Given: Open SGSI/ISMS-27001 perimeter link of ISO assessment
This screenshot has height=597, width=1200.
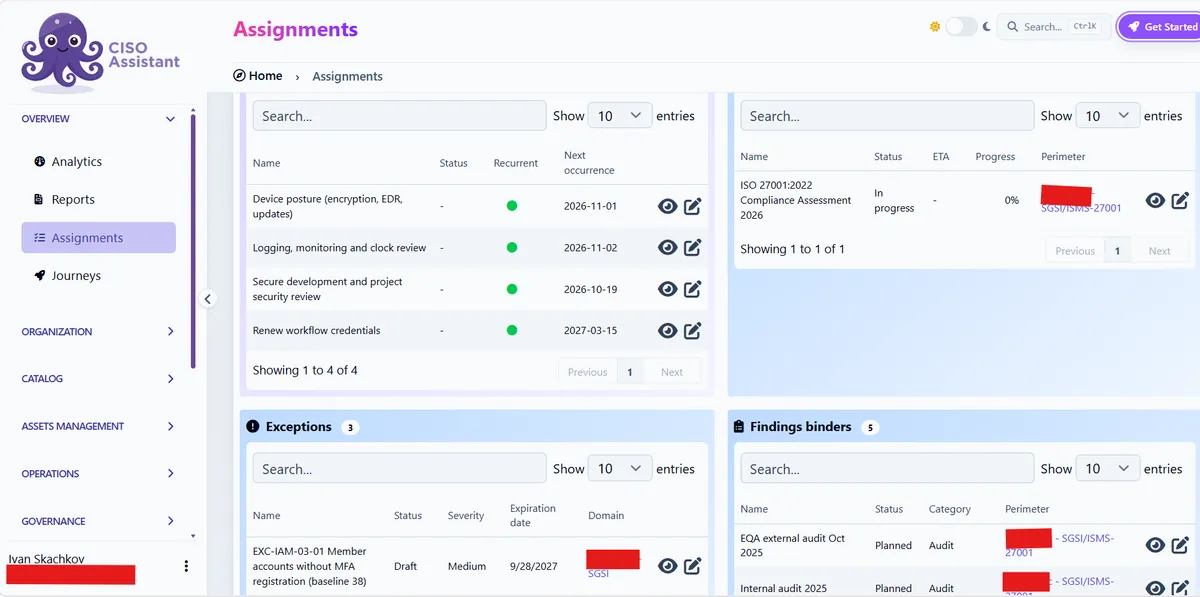Looking at the screenshot, I should pos(1081,208).
